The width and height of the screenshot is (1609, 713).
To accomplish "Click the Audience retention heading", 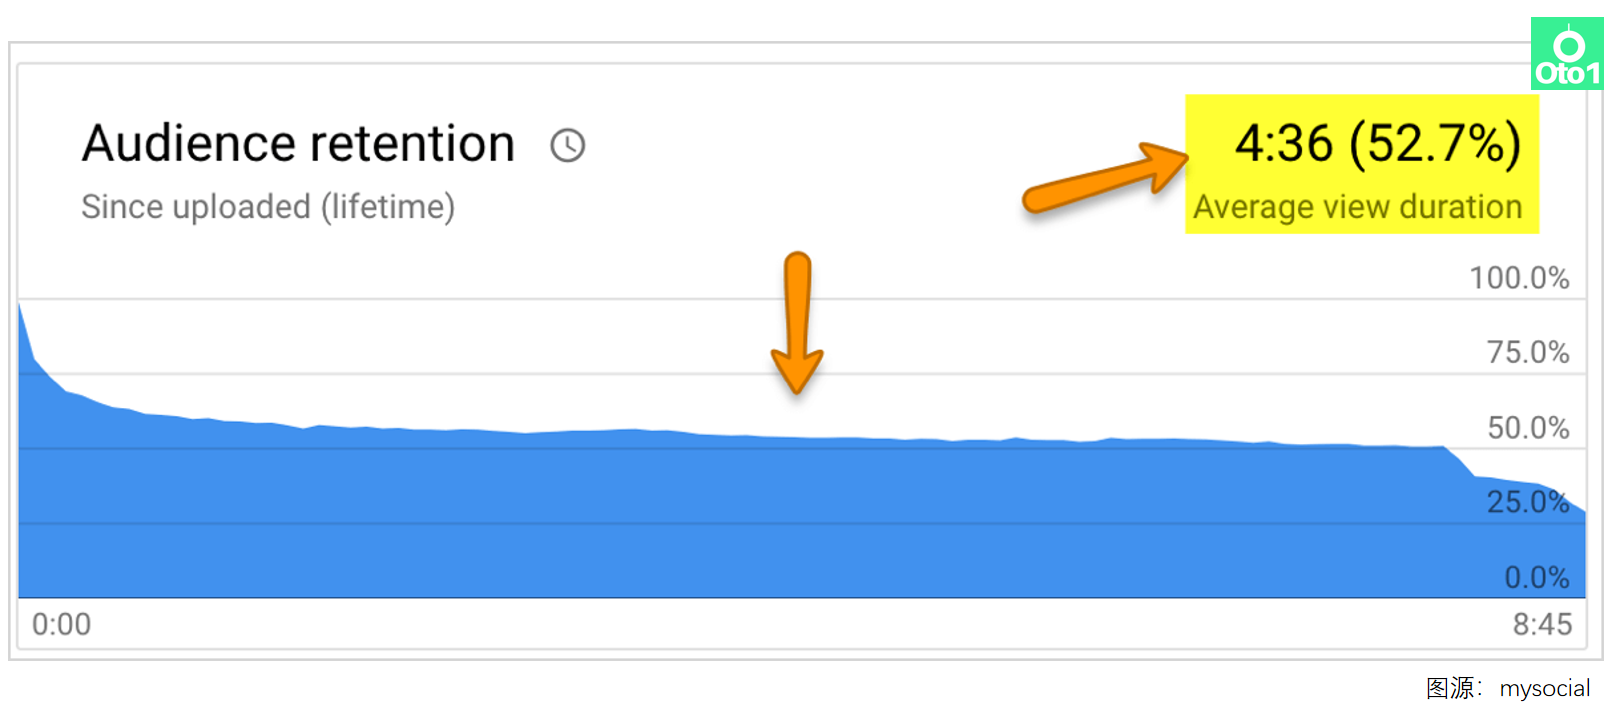I will 298,144.
